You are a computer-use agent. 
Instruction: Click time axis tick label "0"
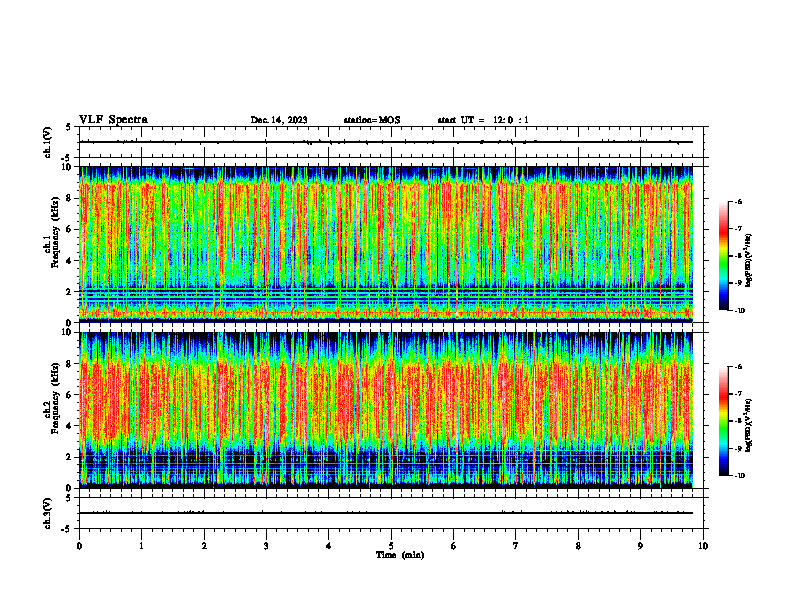(x=79, y=546)
